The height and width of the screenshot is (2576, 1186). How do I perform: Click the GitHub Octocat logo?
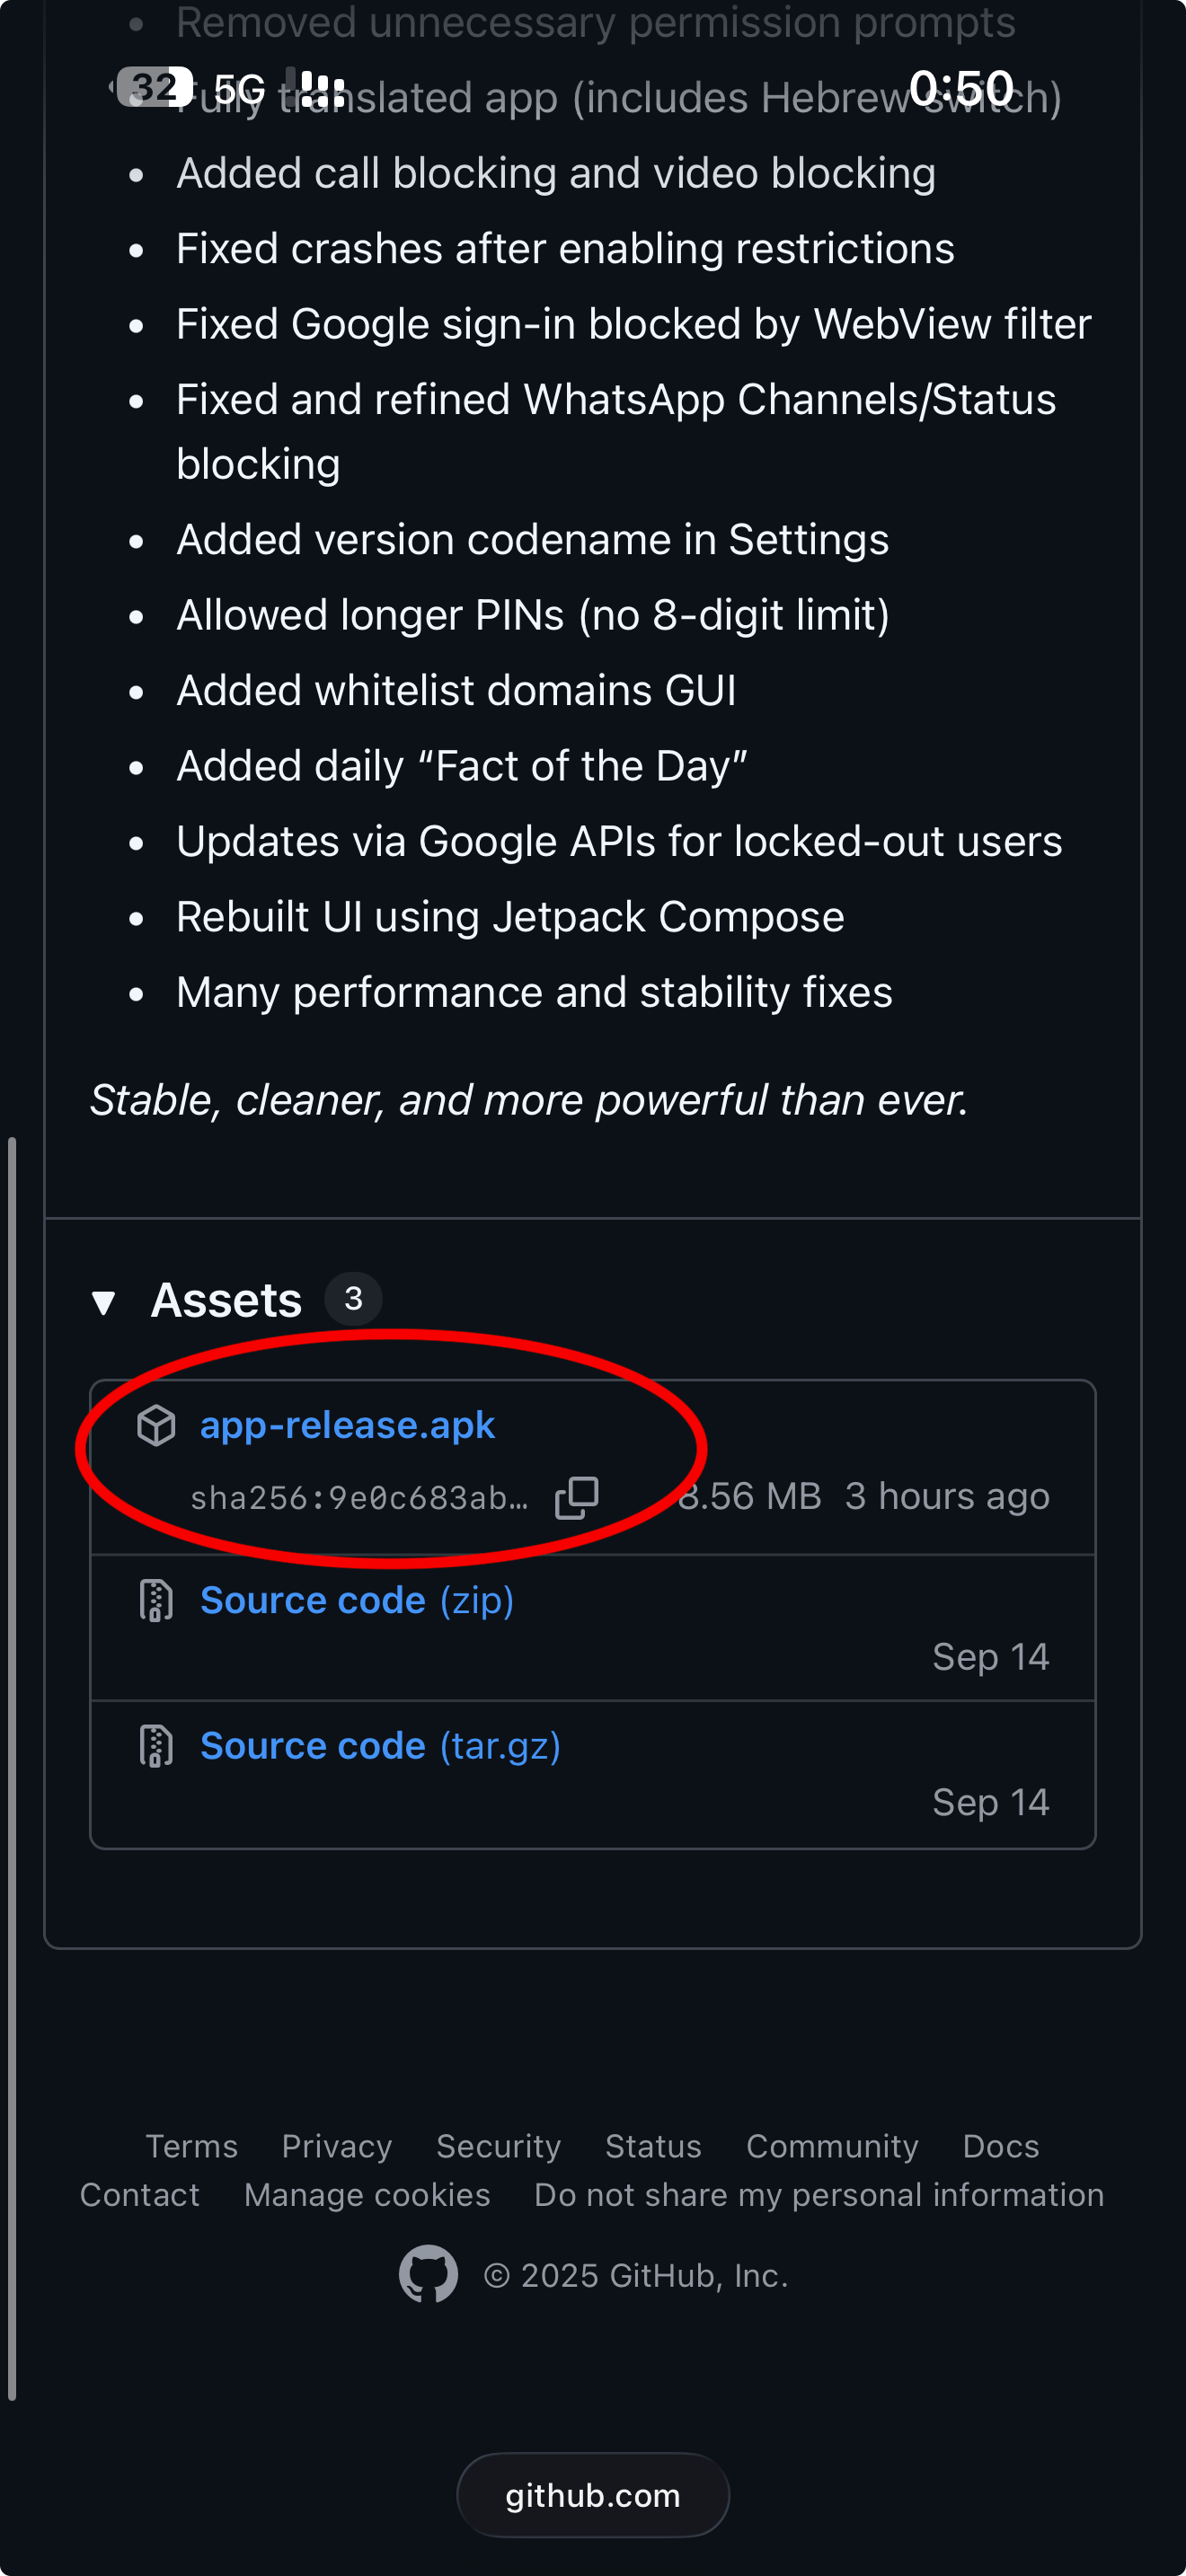pyautogui.click(x=429, y=2275)
